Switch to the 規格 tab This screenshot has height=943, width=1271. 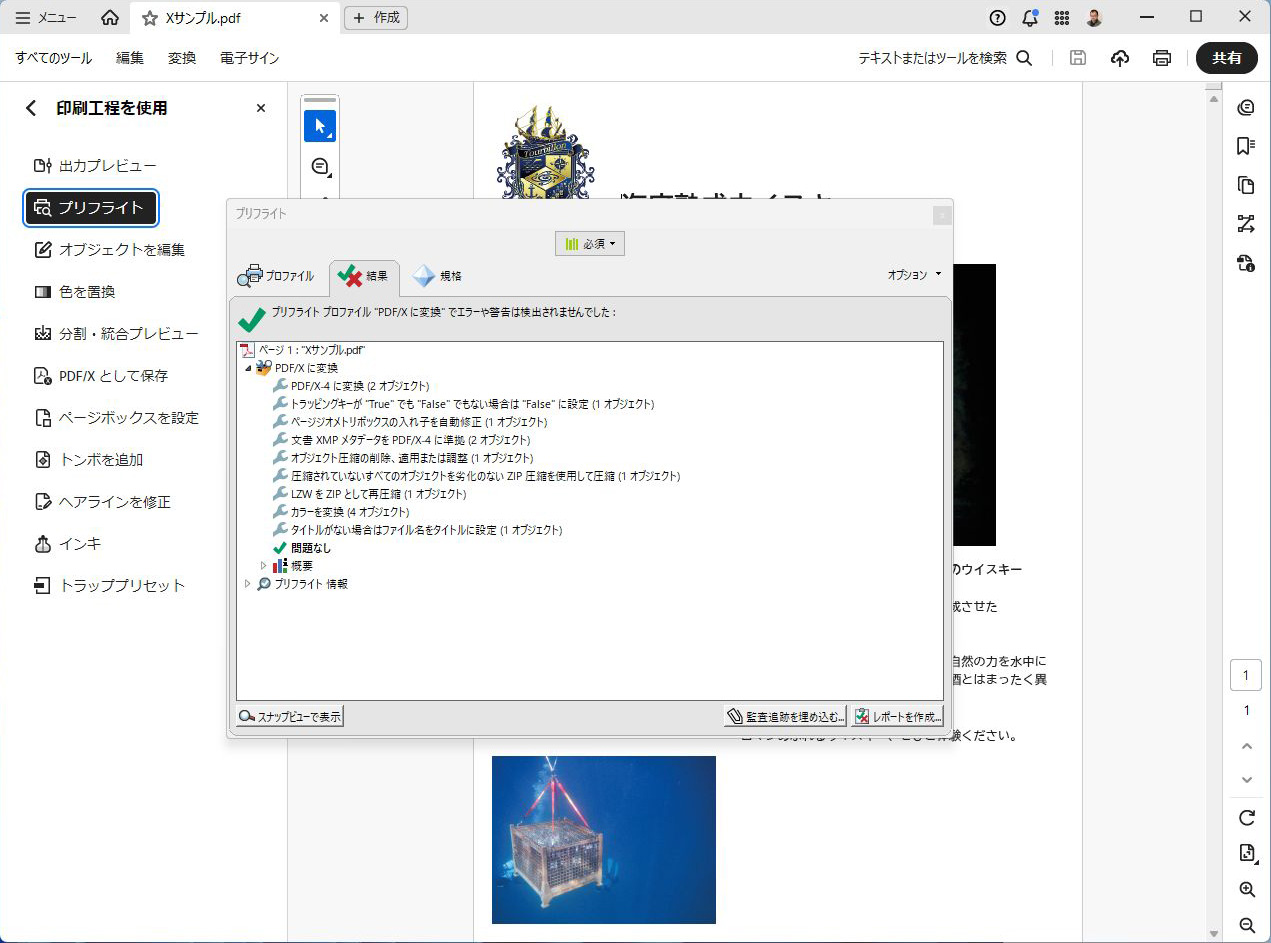(438, 275)
